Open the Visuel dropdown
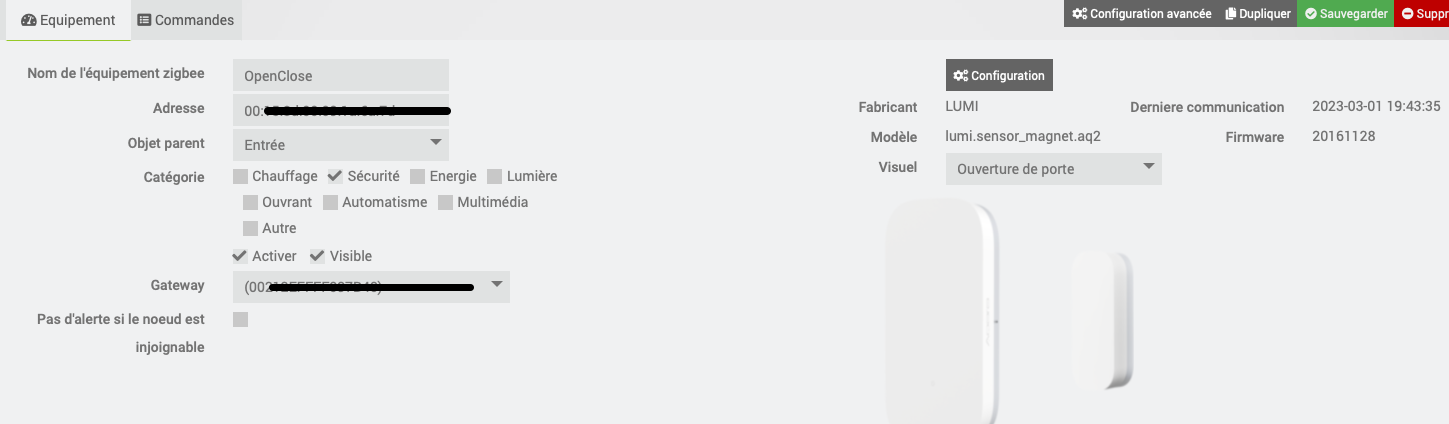 pyautogui.click(x=1054, y=169)
